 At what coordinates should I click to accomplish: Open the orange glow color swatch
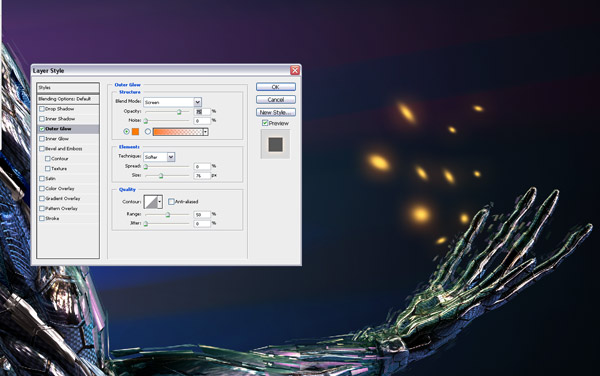(135, 132)
